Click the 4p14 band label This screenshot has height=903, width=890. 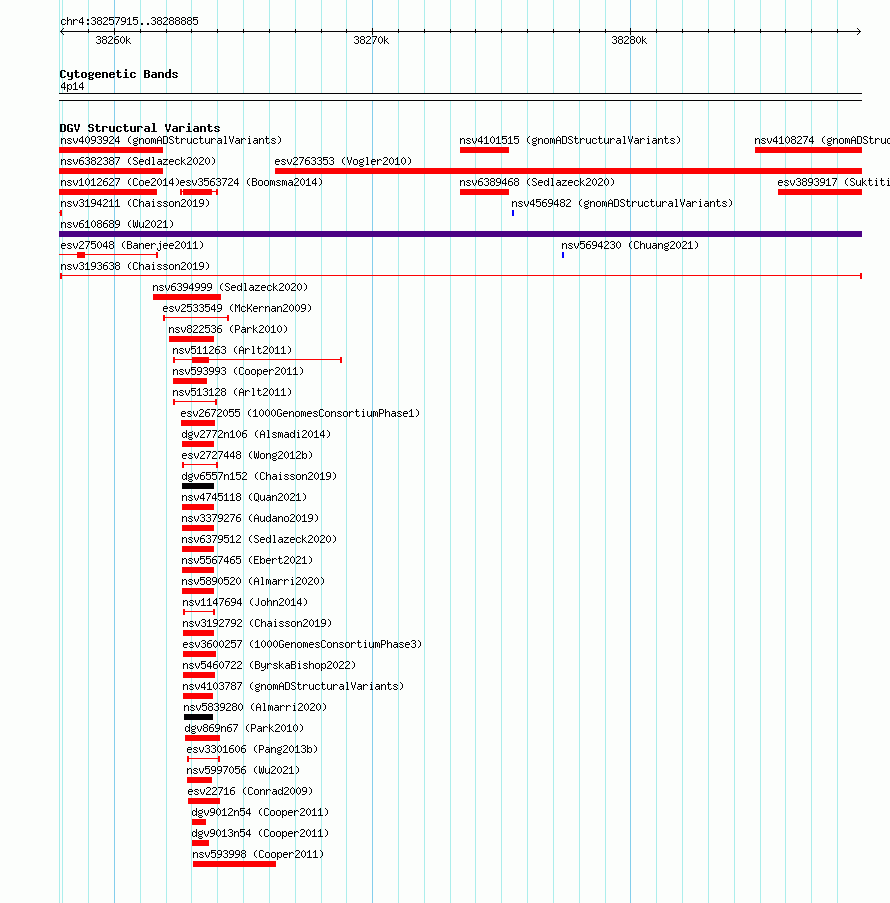pyautogui.click(x=72, y=86)
